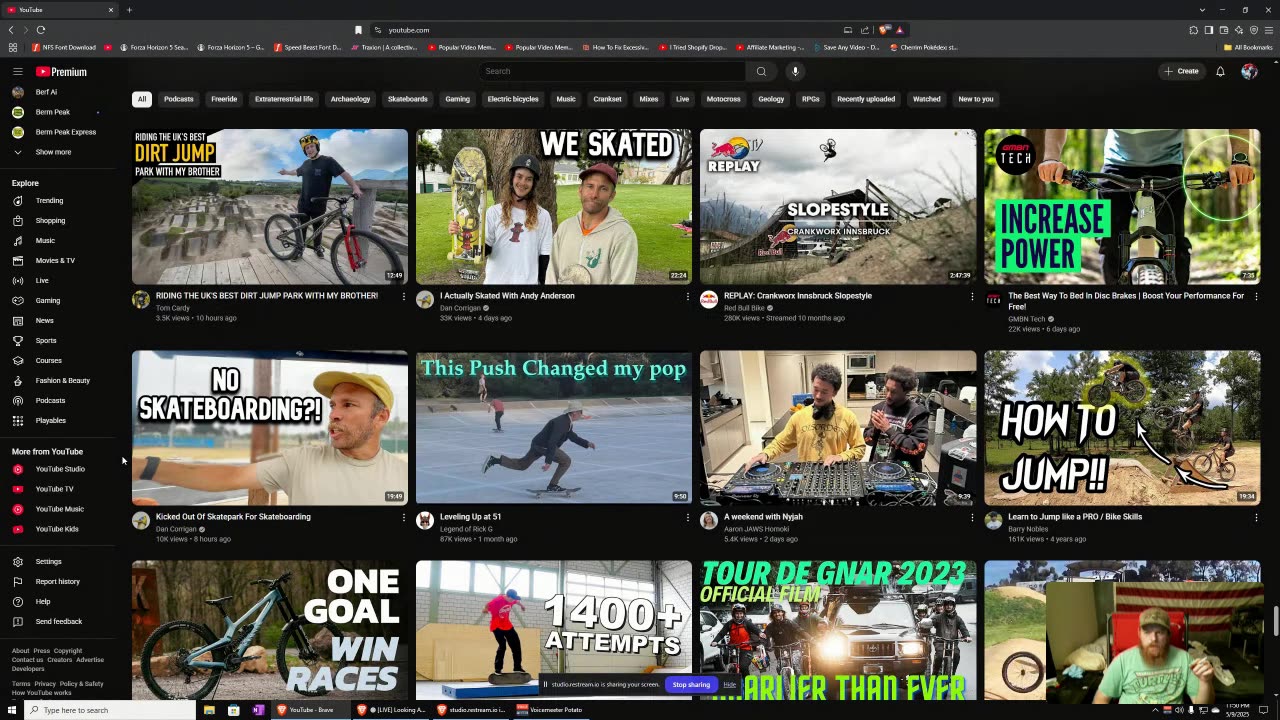Viewport: 1280px width, 720px height.
Task: Click the page vertical scrollbar
Action: [x=1275, y=620]
